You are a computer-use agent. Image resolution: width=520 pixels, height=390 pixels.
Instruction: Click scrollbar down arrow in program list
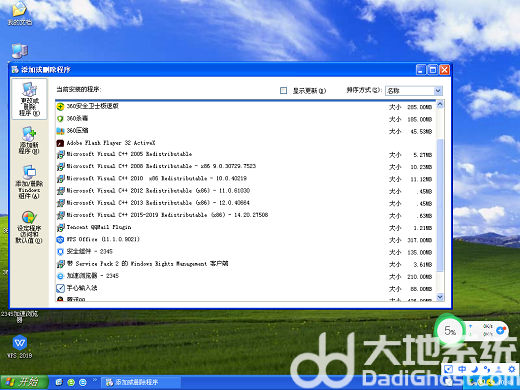pos(440,297)
